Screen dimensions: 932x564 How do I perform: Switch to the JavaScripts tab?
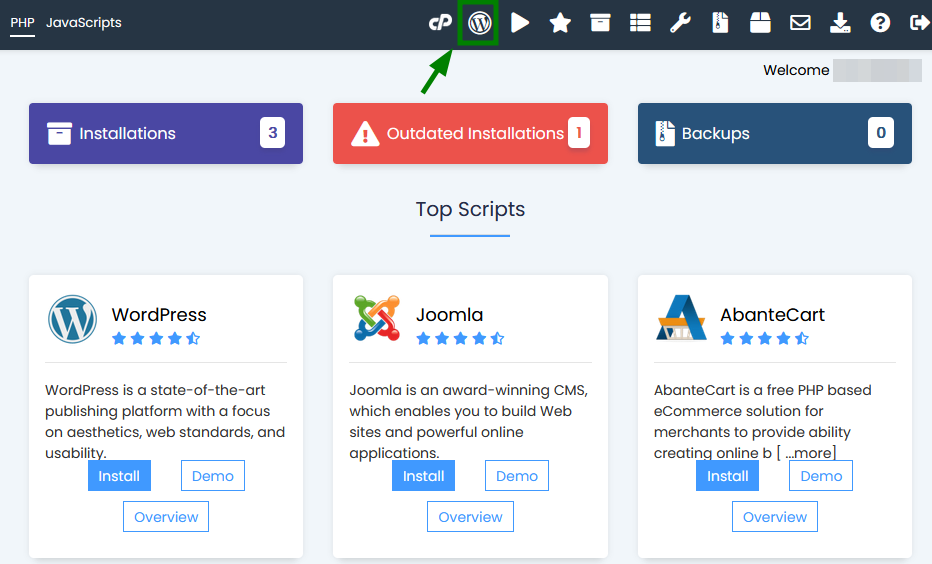[84, 23]
